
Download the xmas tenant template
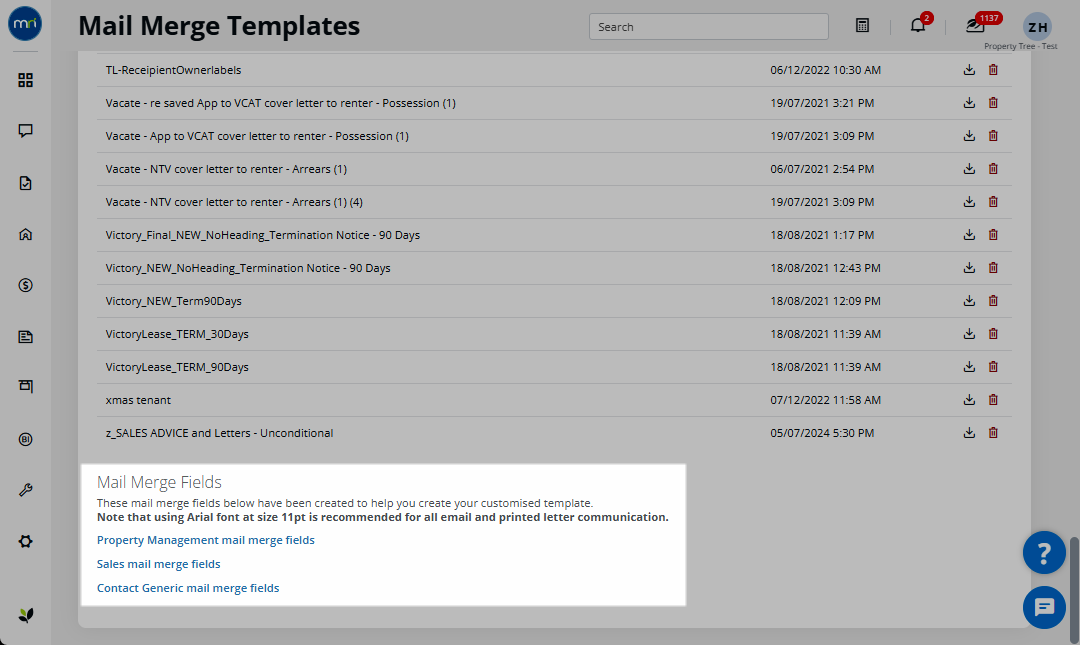coord(969,400)
